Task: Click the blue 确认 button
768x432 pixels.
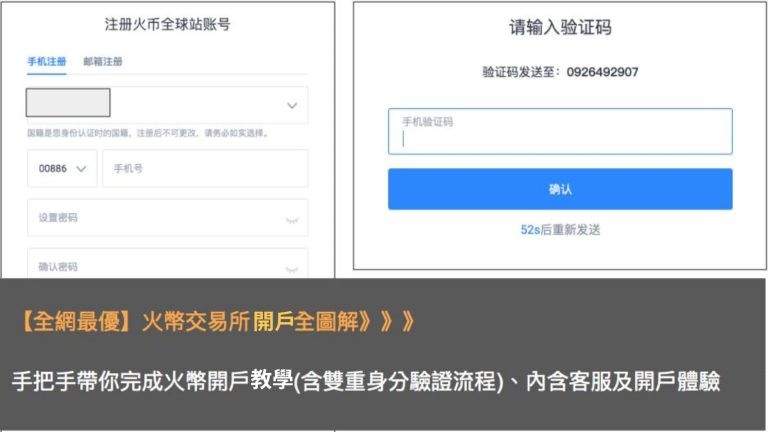Action: point(560,189)
